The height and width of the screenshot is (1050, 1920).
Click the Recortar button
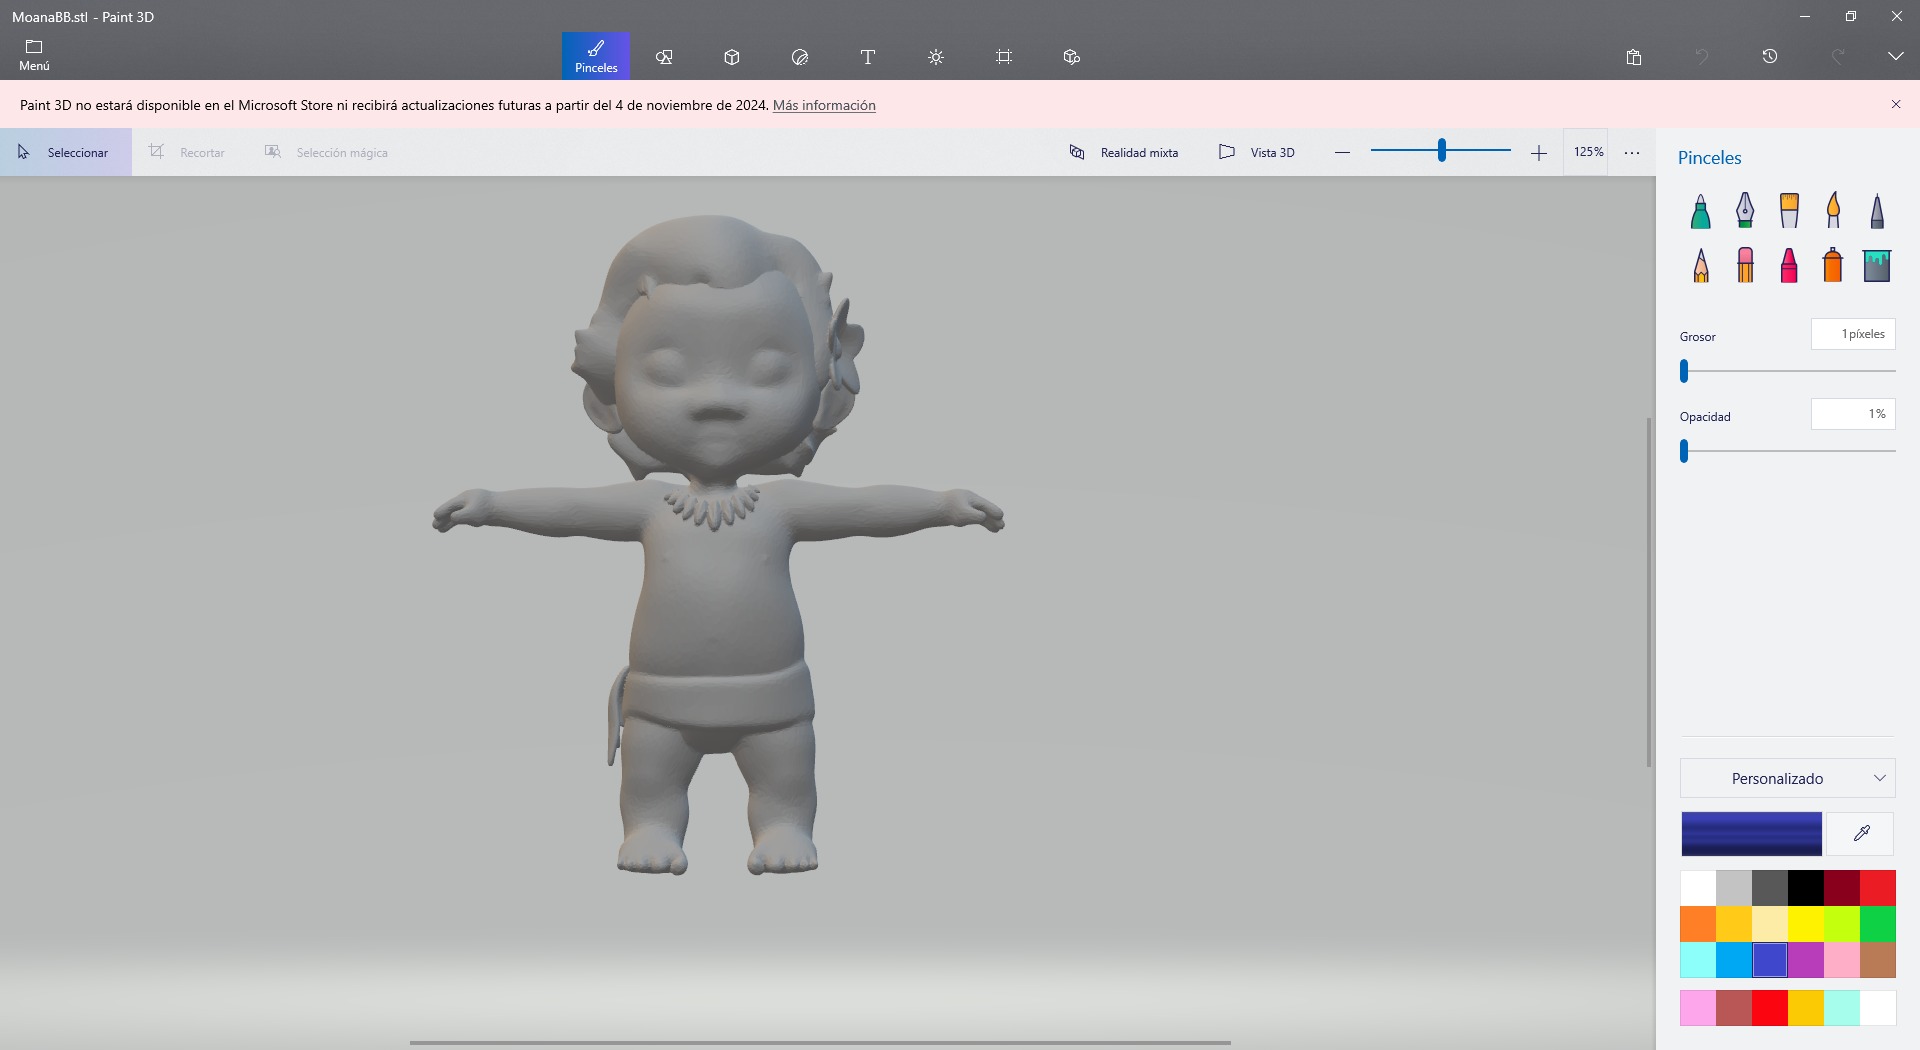click(x=188, y=152)
